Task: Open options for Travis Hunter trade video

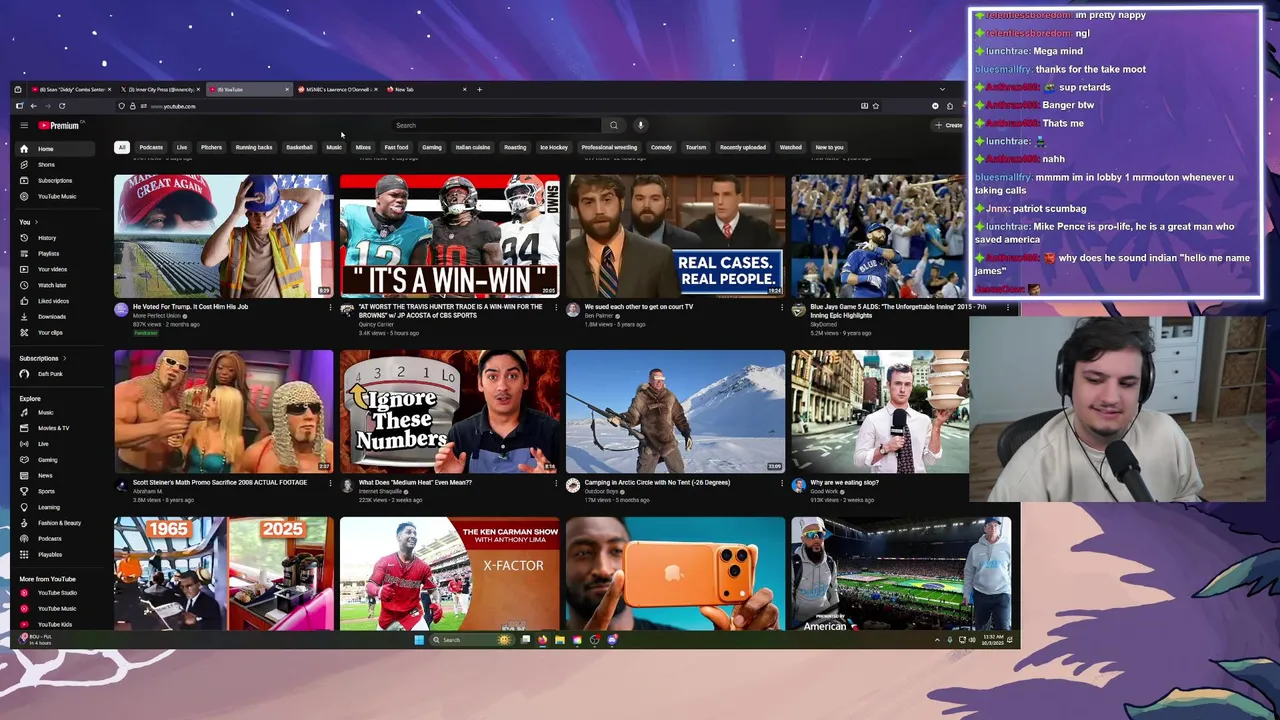Action: coord(556,307)
